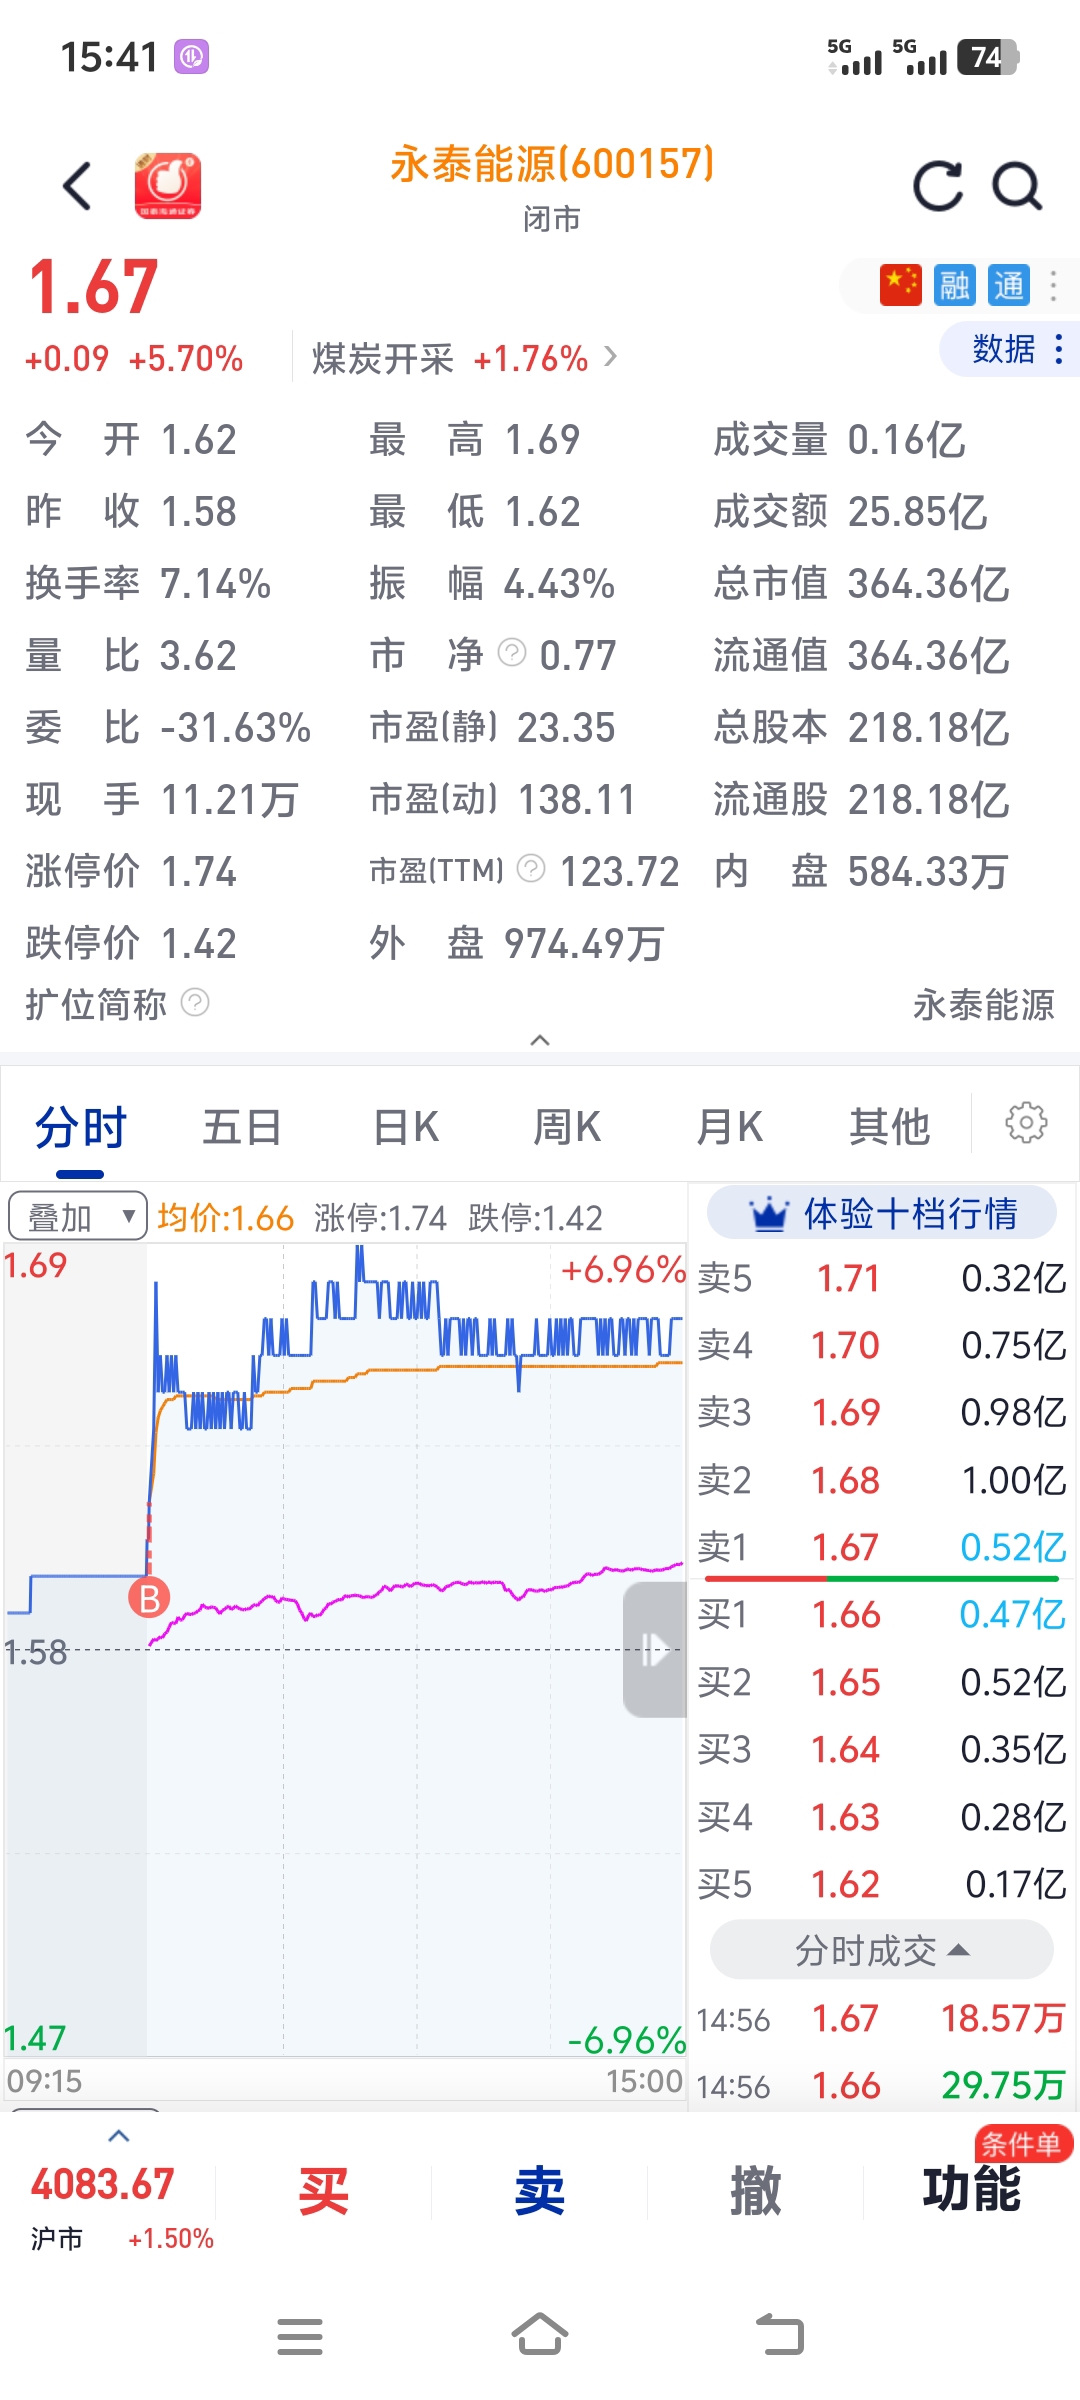Expand chart using side arrow handle
1080x2400 pixels.
[x=654, y=1650]
